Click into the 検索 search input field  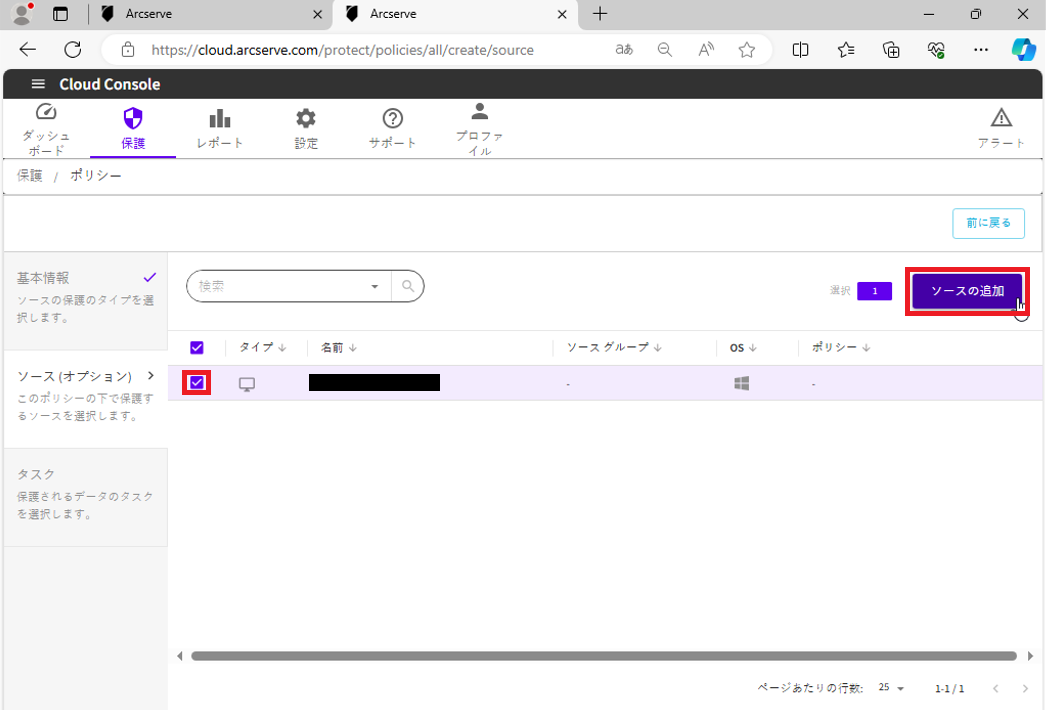coord(280,286)
